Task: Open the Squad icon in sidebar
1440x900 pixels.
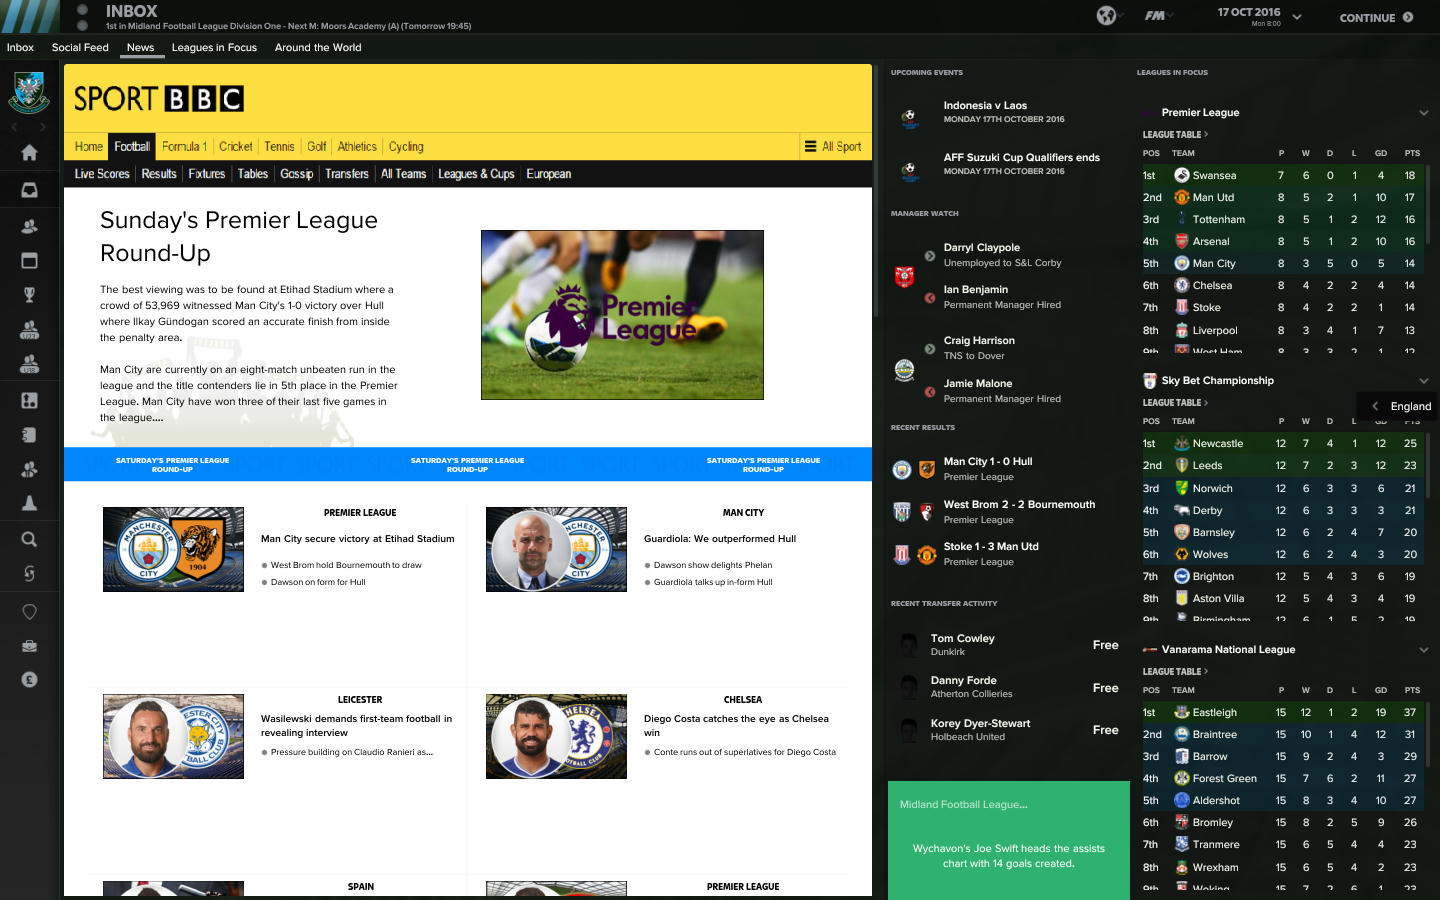Action: (x=29, y=227)
